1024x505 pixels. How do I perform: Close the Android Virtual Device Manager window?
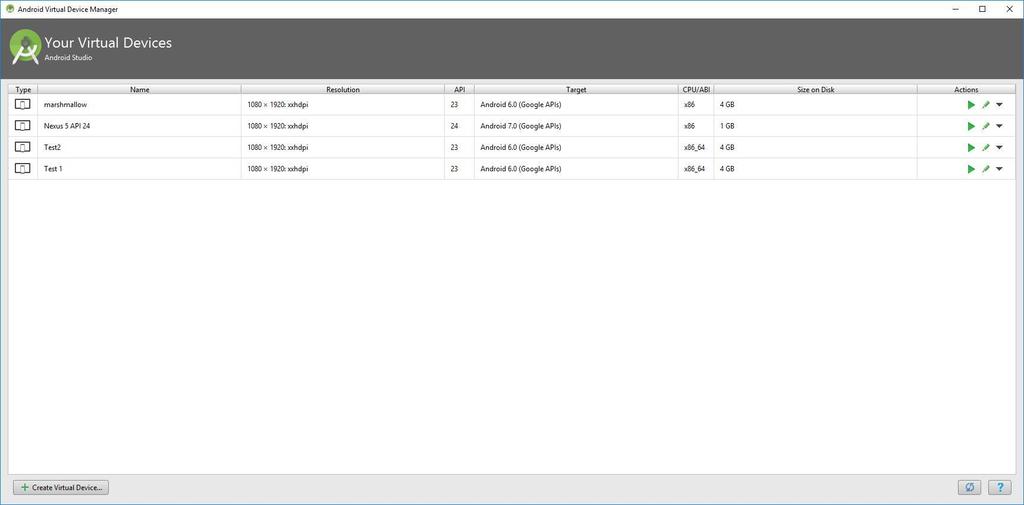tap(1009, 9)
